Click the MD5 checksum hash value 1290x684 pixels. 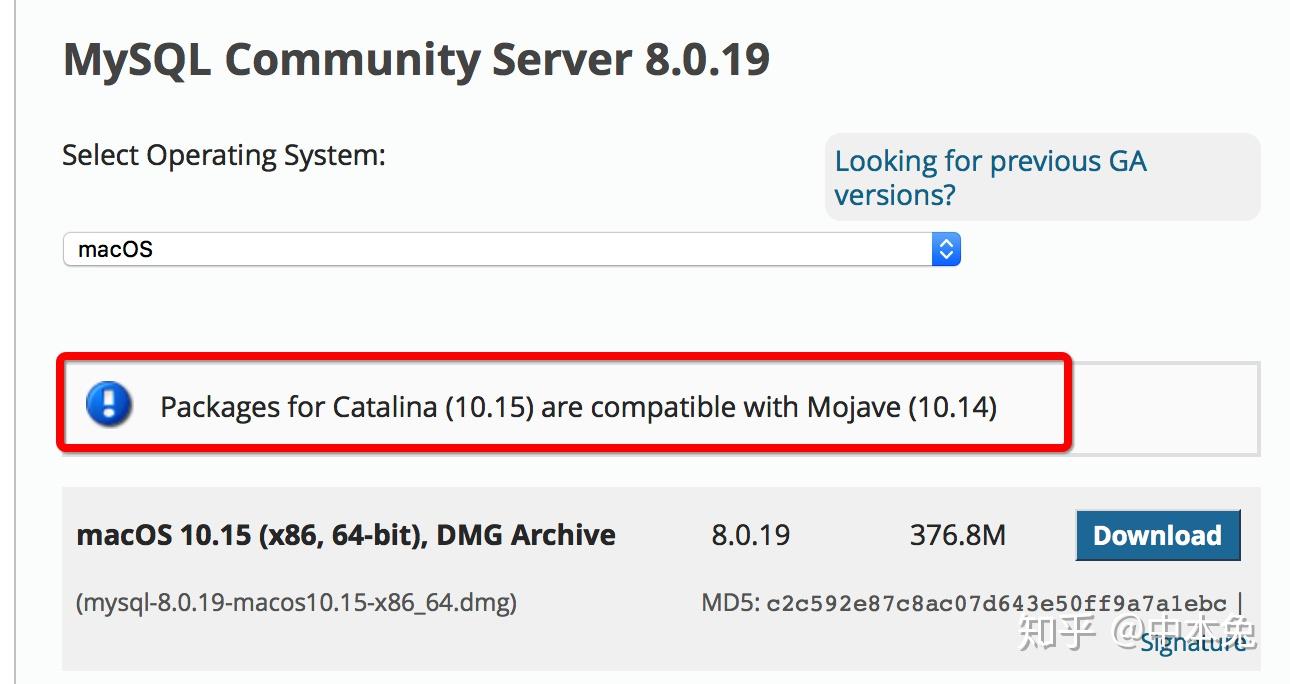[996, 604]
